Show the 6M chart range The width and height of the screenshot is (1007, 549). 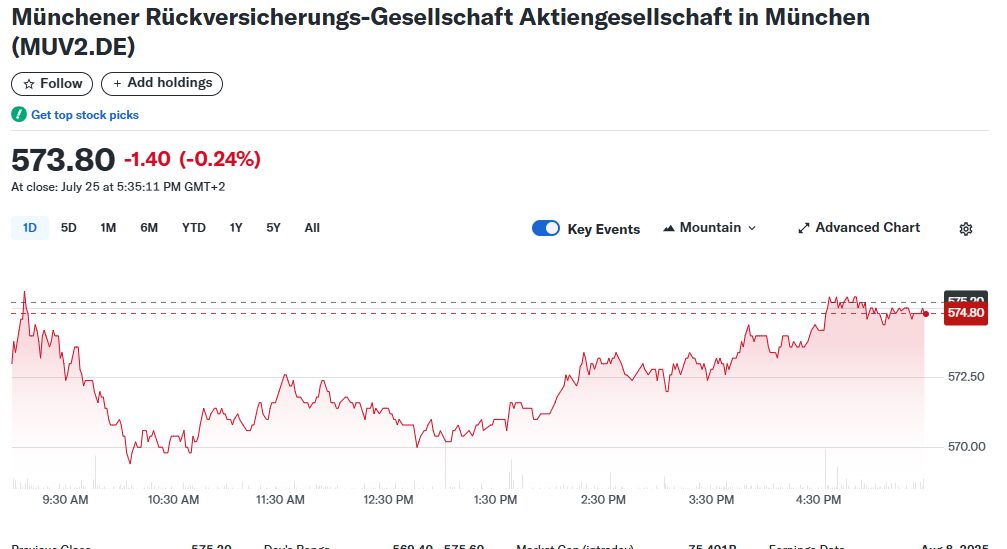coord(149,228)
